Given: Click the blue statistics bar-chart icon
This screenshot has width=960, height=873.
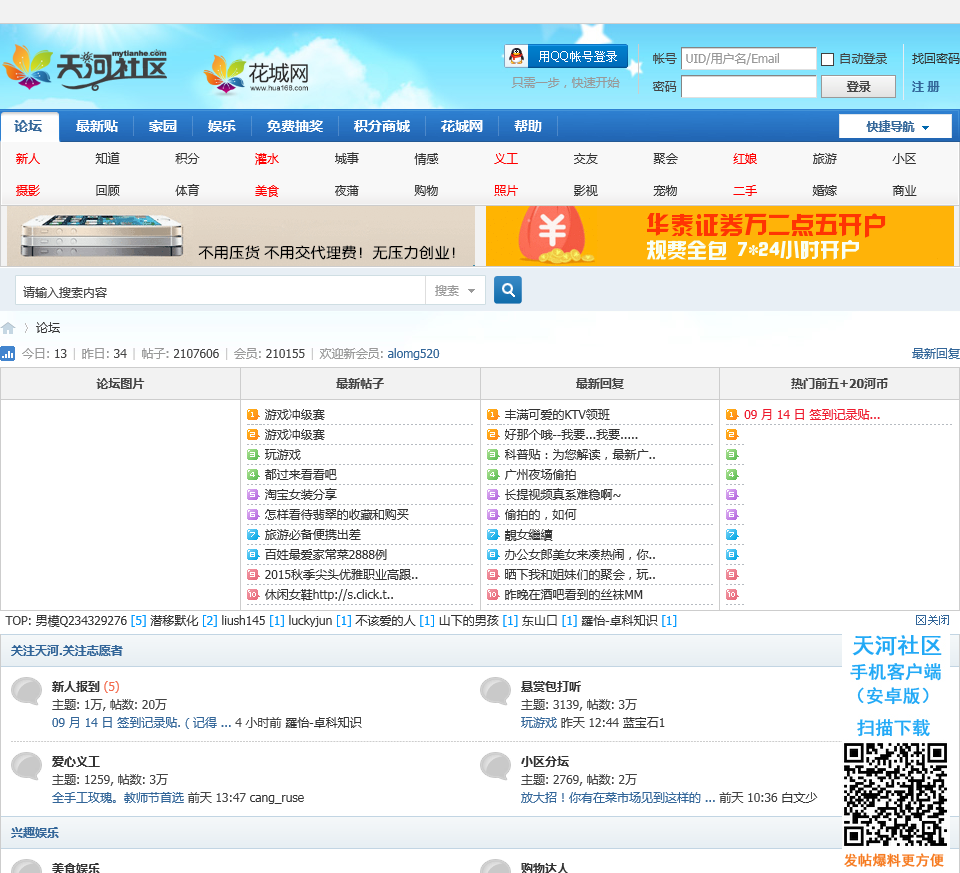Looking at the screenshot, I should [x=7, y=353].
